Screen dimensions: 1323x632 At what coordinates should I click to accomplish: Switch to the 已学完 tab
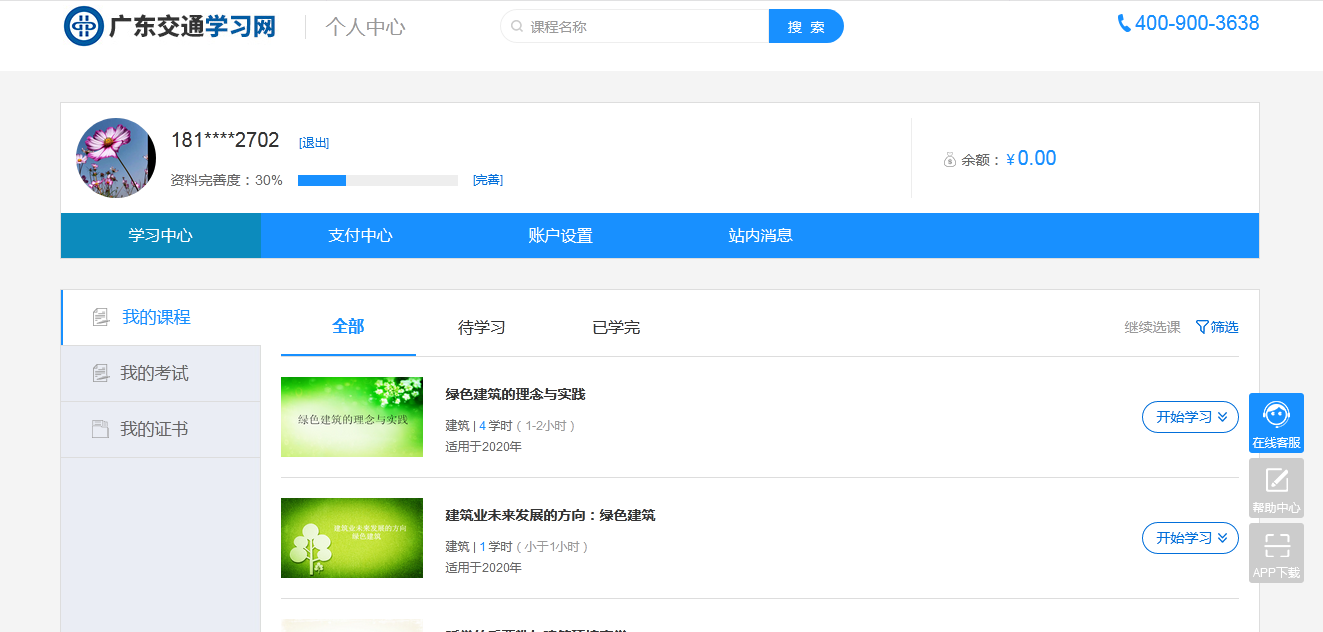[616, 328]
